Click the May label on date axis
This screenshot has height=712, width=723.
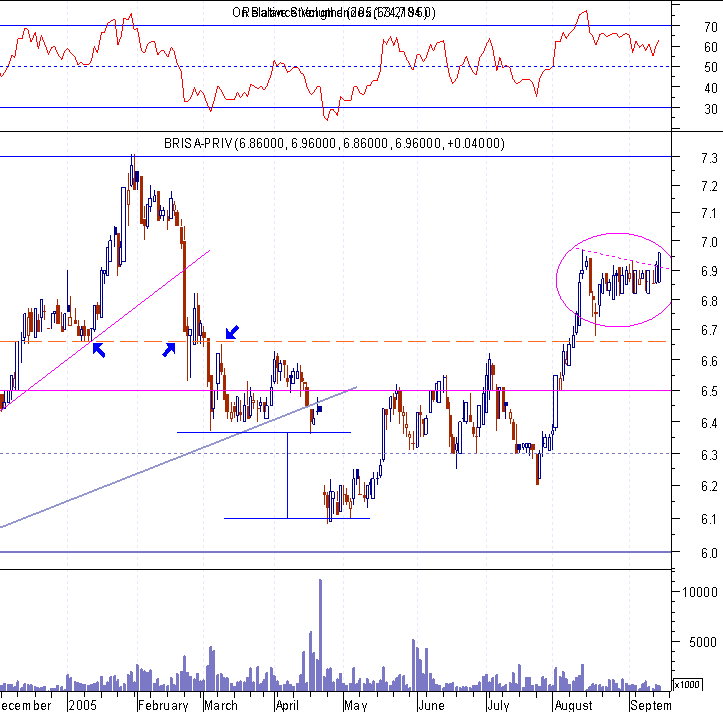(356, 705)
